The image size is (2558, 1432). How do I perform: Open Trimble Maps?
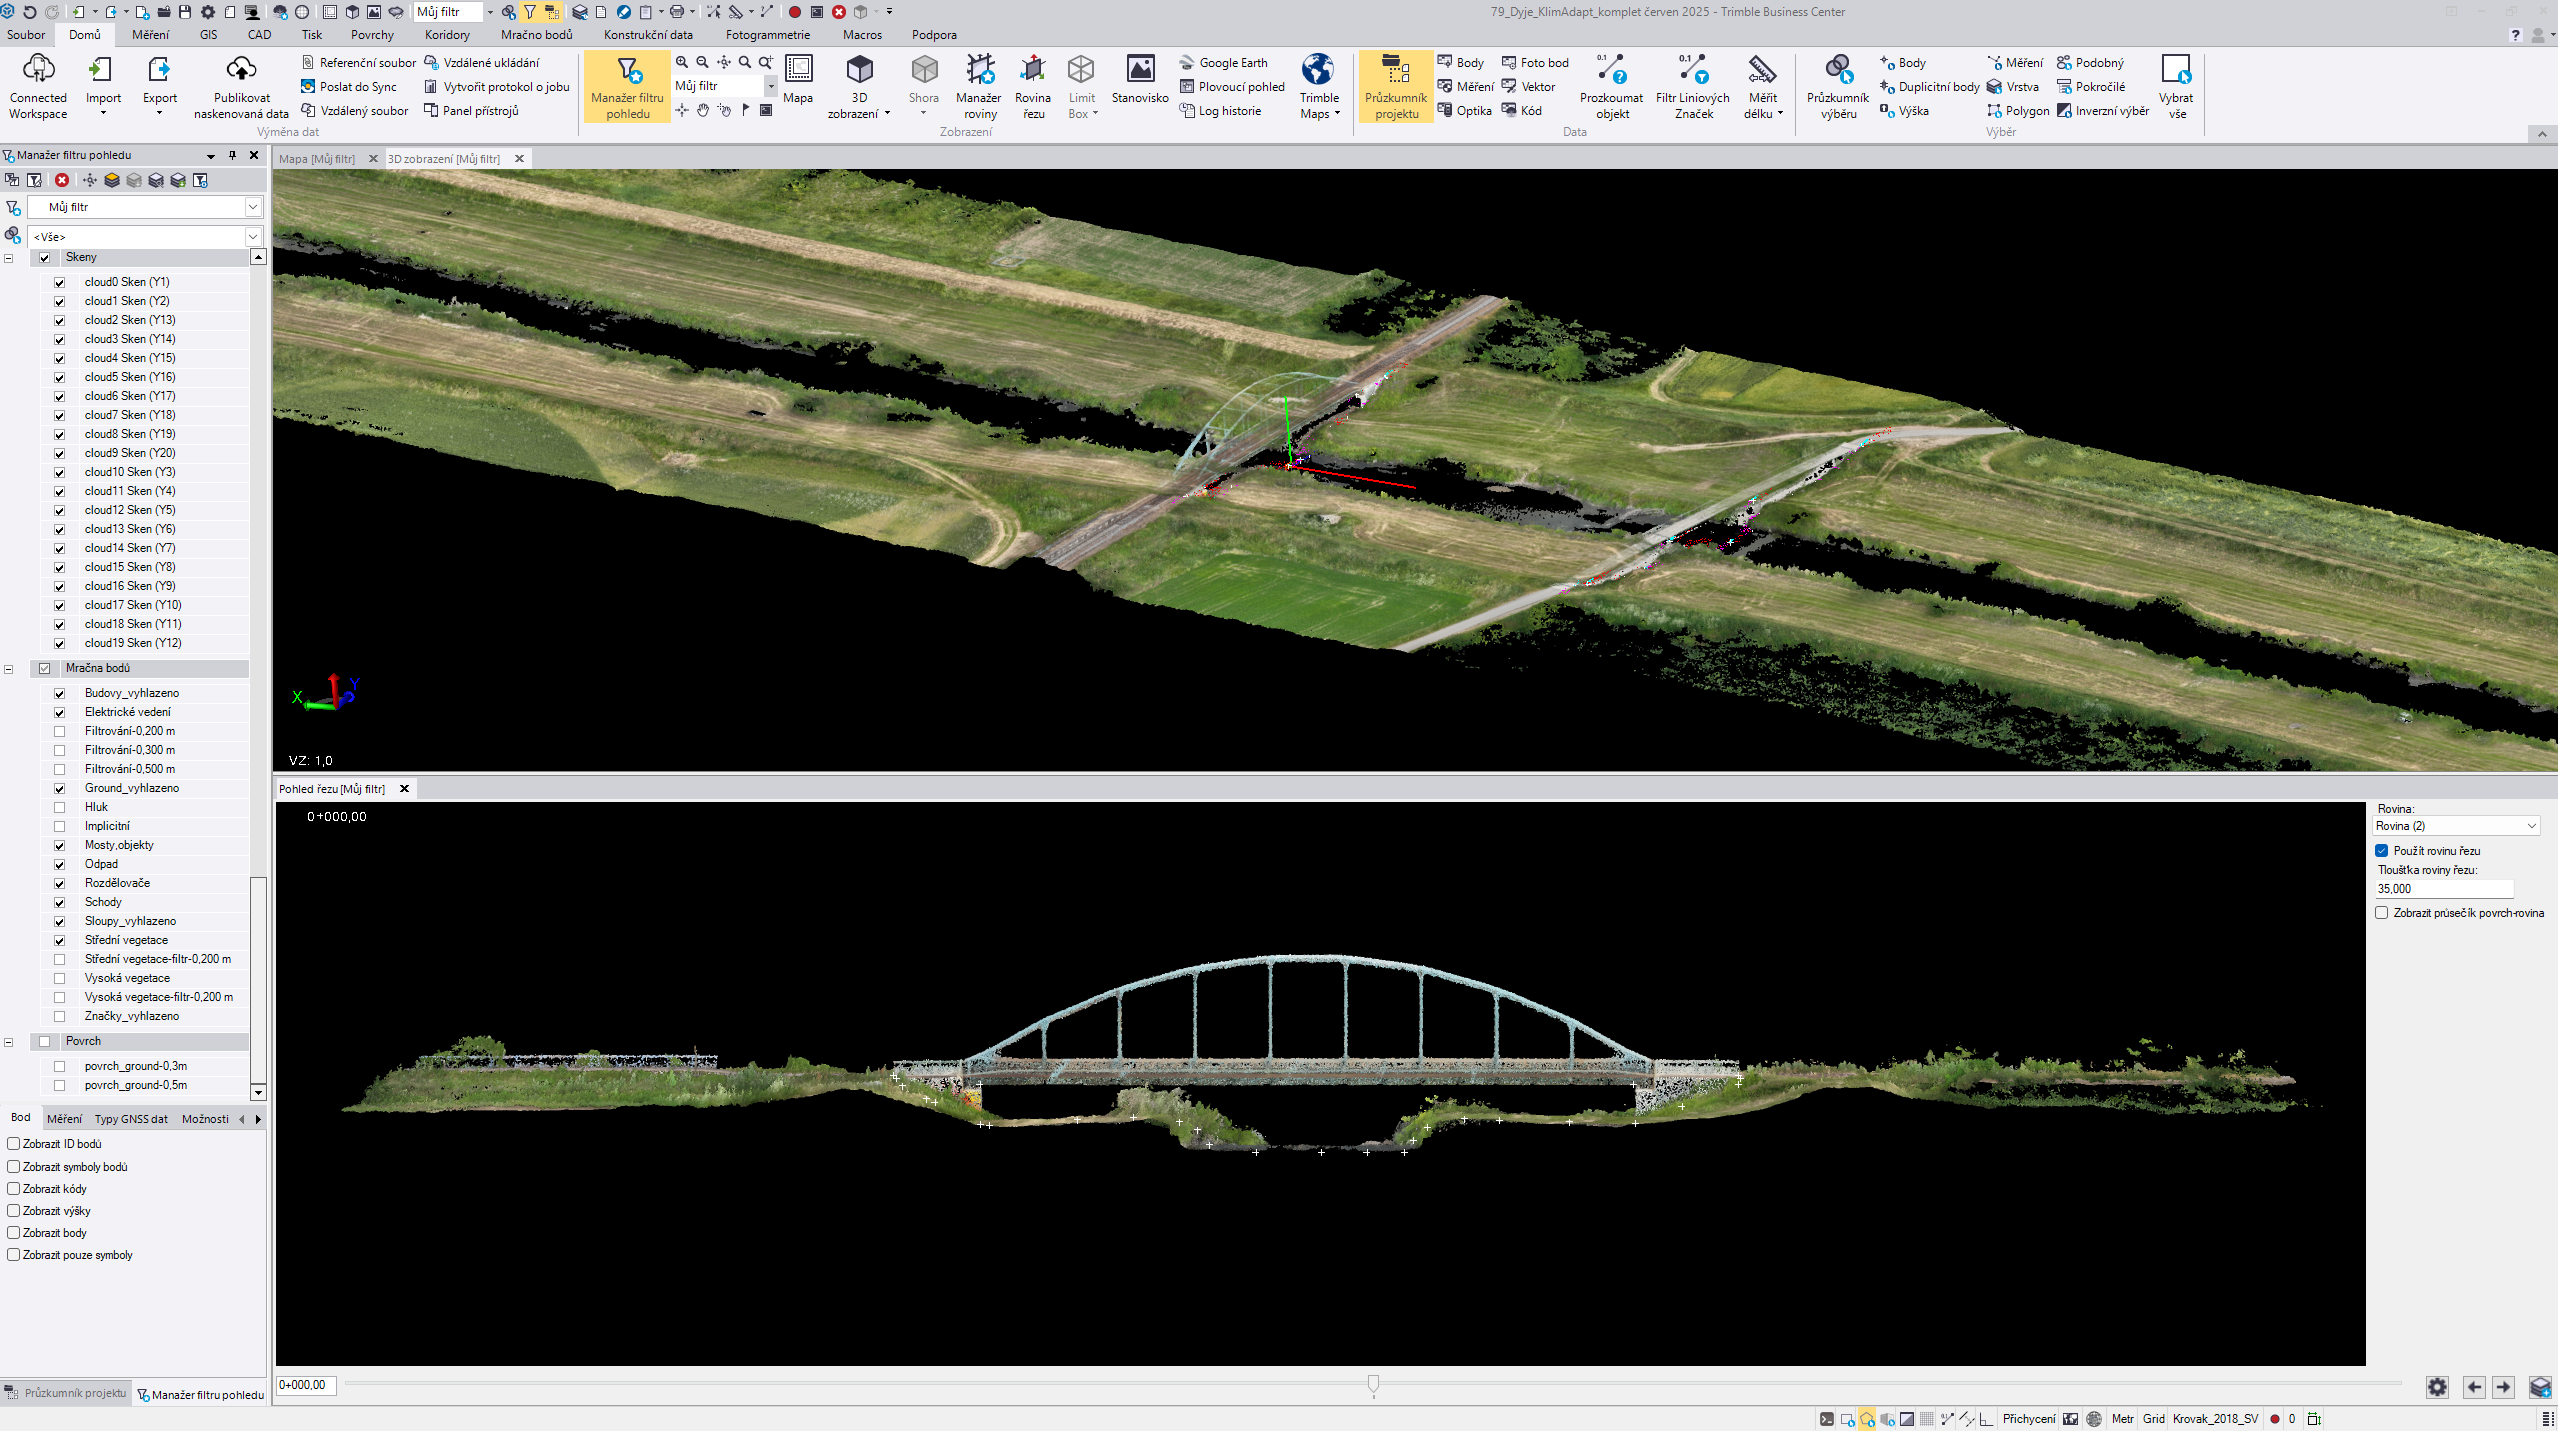[1319, 87]
